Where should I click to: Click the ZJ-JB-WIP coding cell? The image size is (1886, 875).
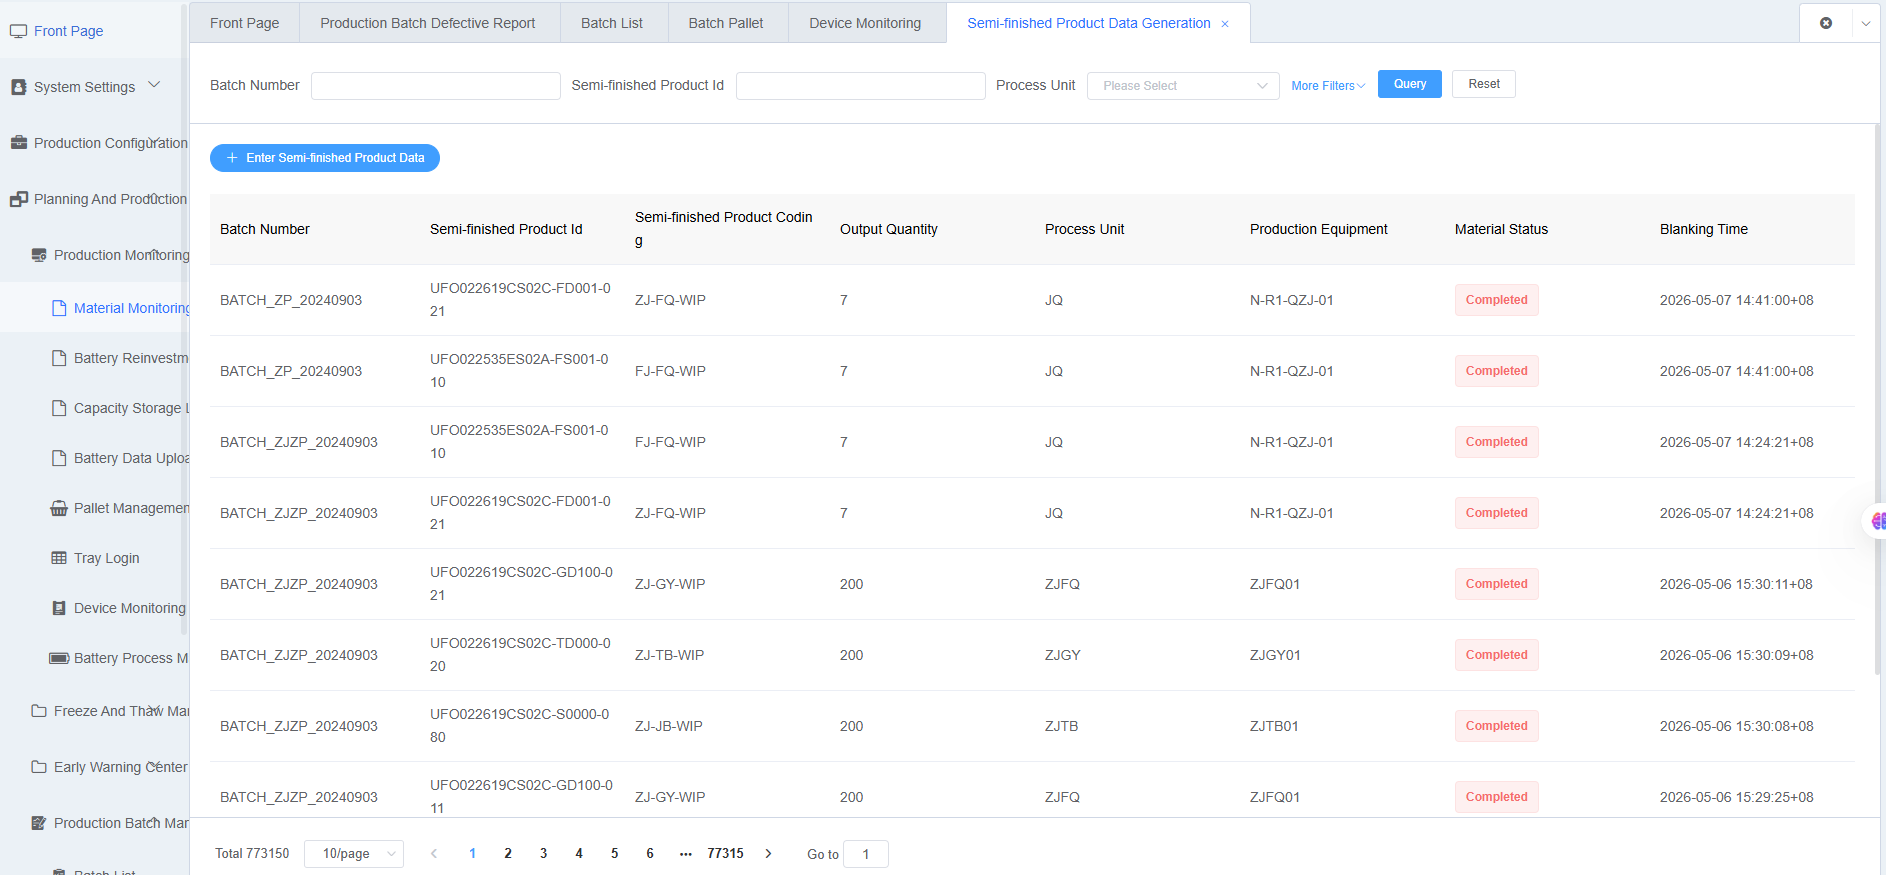point(668,726)
